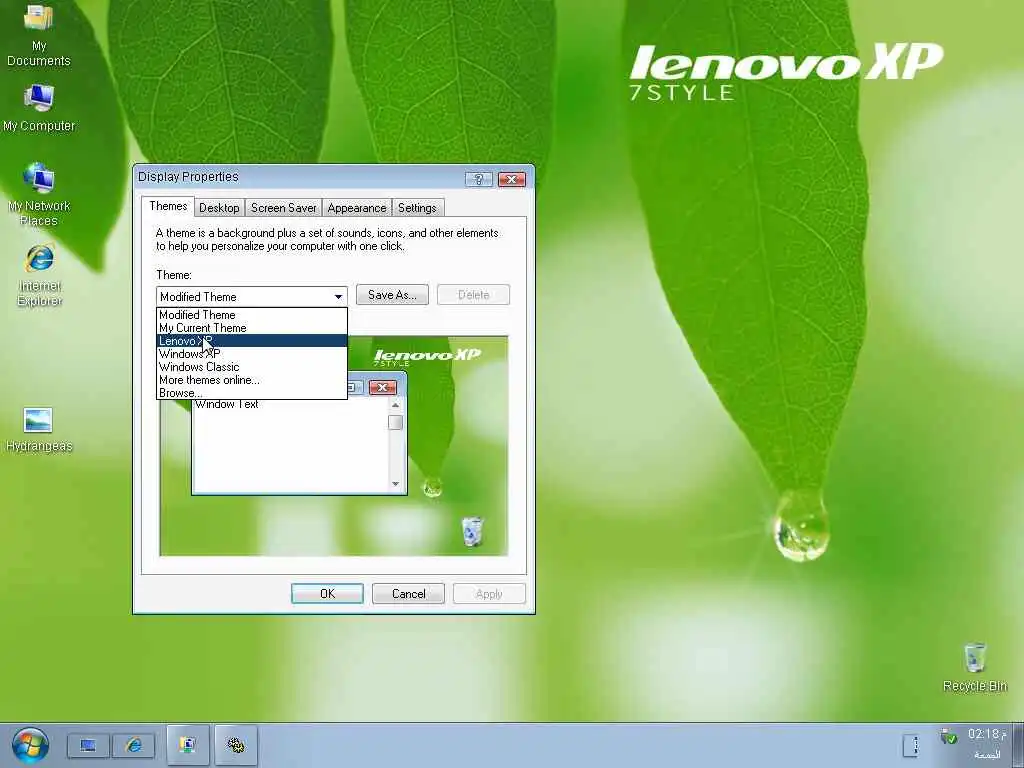Select the Hydrangeas image icon

coord(39,430)
